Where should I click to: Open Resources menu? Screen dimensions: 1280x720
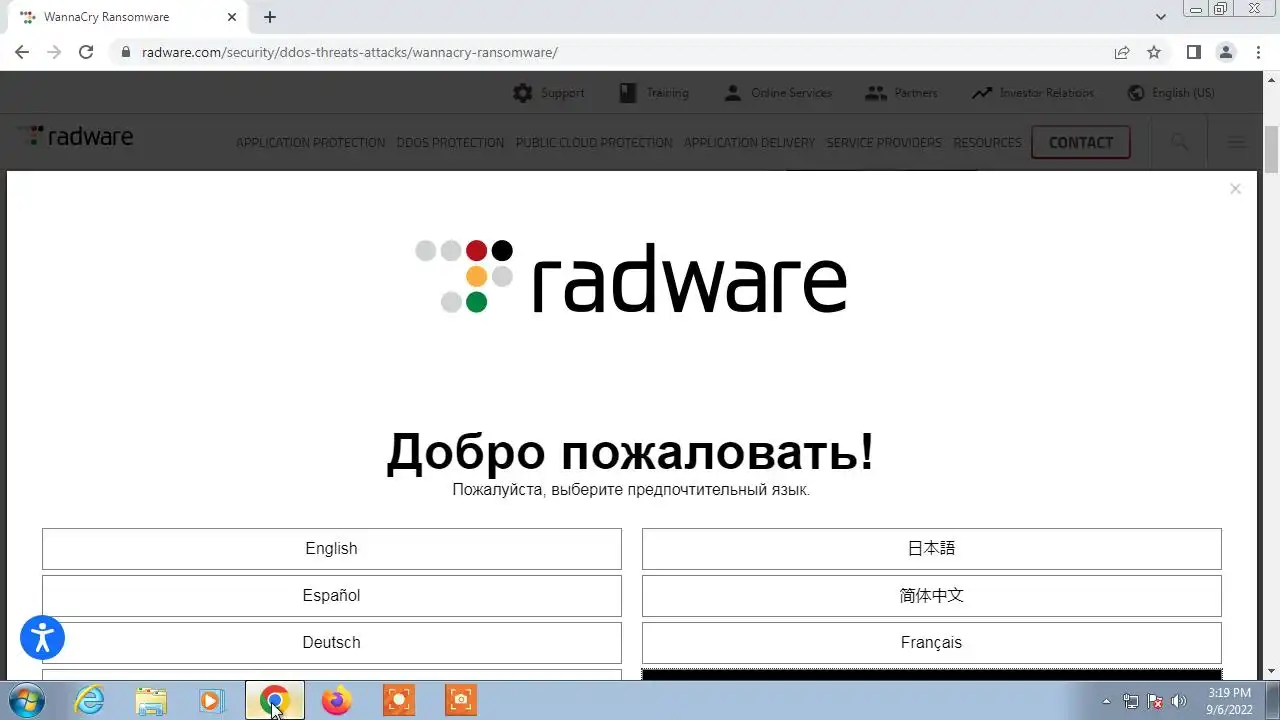point(987,143)
